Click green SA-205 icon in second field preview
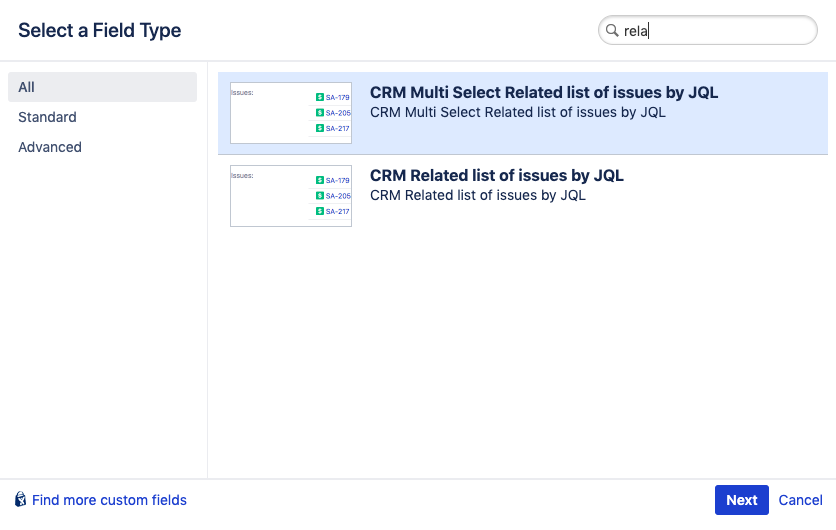Viewport: 836px width, 530px height. point(320,196)
